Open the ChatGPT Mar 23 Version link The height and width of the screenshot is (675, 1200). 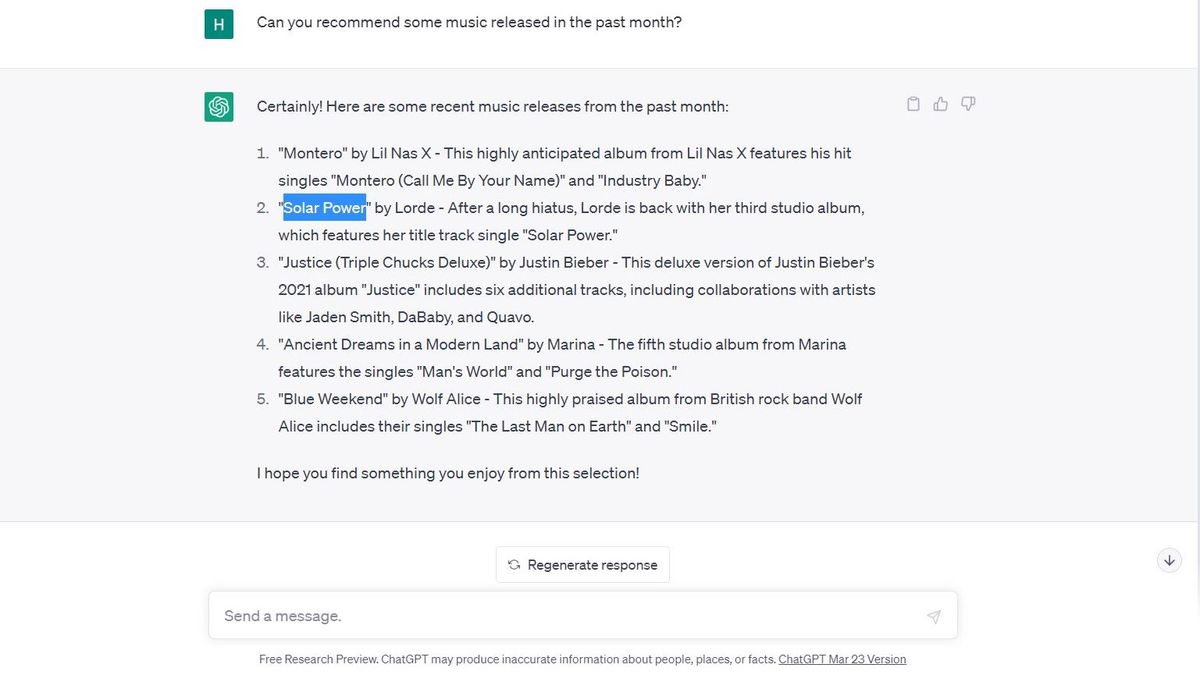point(842,659)
